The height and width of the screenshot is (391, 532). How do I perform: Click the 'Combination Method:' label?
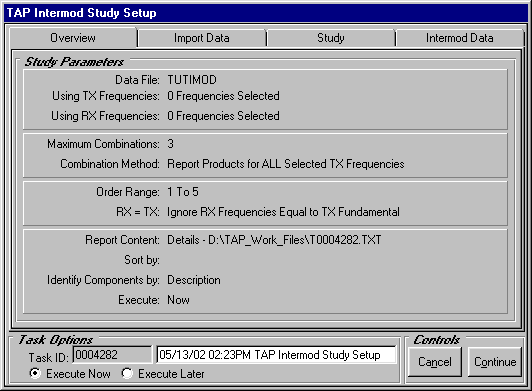110,164
